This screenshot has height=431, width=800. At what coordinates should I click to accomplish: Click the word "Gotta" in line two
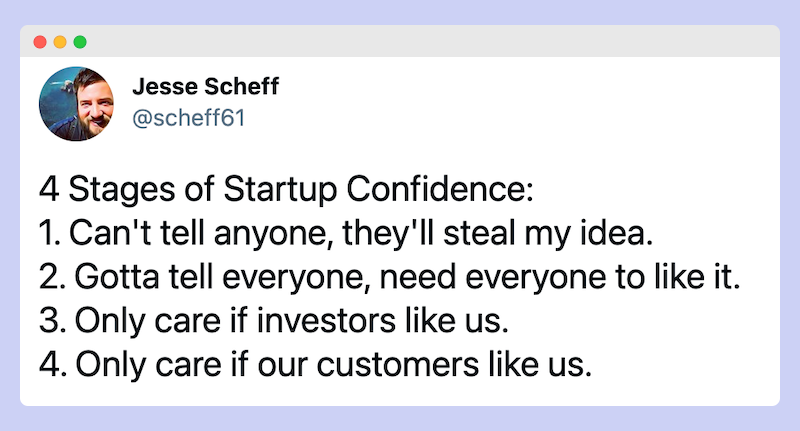[x=117, y=277]
